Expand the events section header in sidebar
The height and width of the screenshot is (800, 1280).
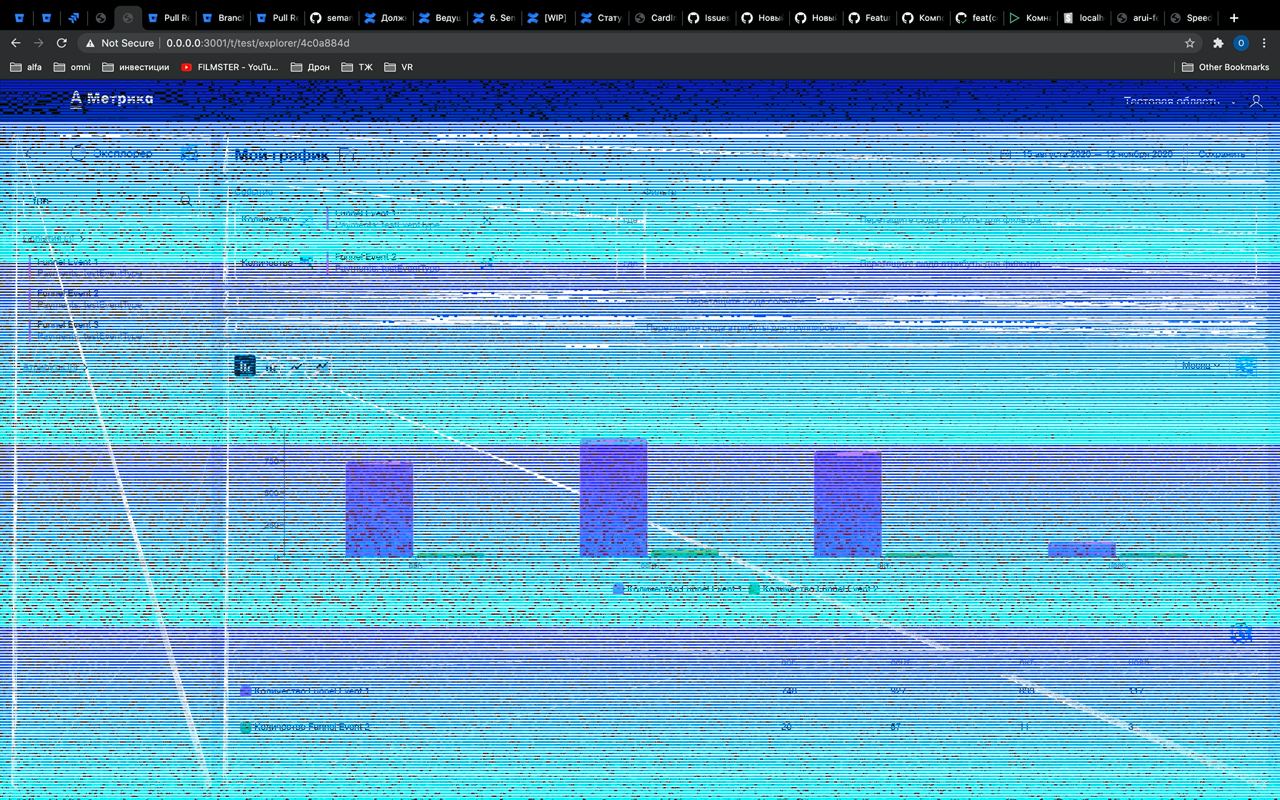click(52, 238)
